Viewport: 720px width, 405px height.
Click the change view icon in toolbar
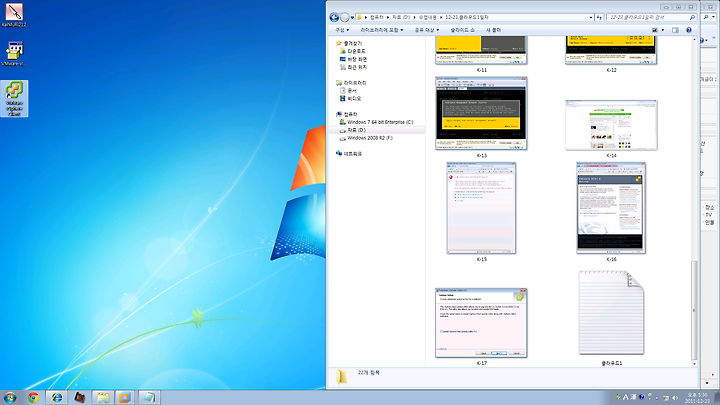(655, 30)
